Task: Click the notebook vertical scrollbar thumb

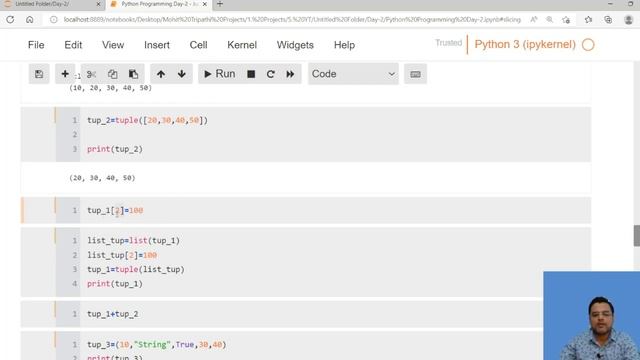Action: [x=636, y=236]
